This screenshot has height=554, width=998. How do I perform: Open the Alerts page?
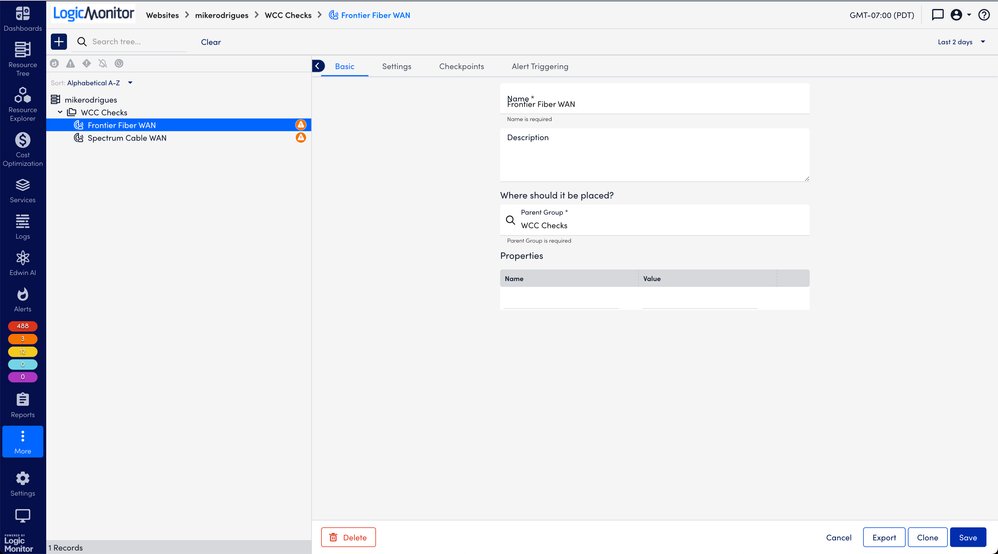click(22, 299)
